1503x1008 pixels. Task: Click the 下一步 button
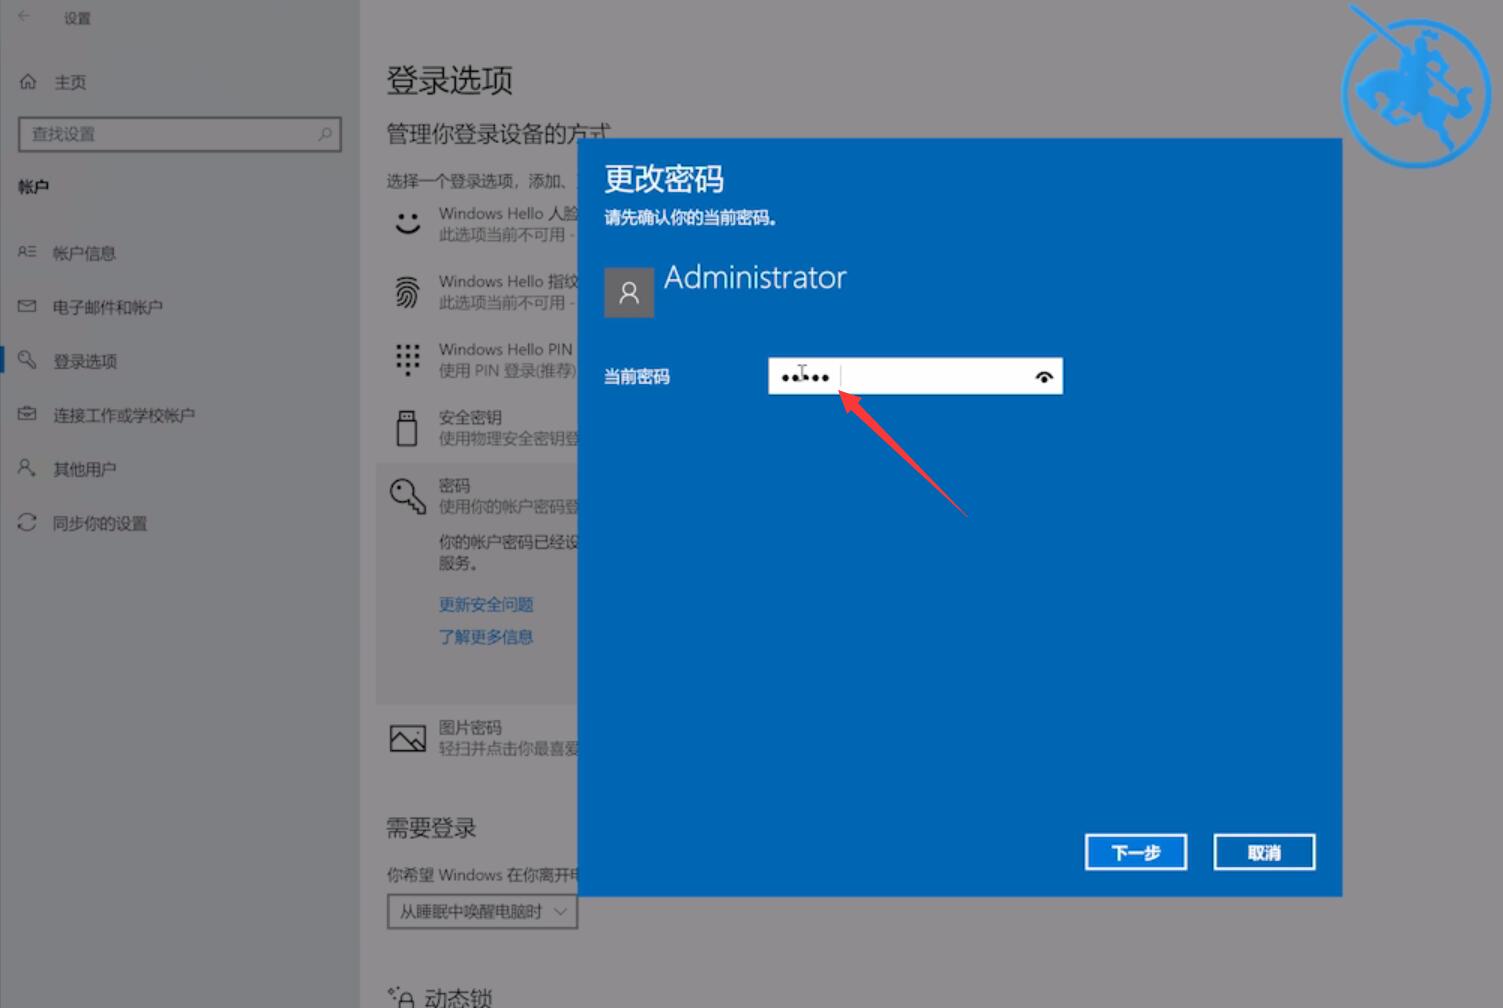pyautogui.click(x=1136, y=852)
